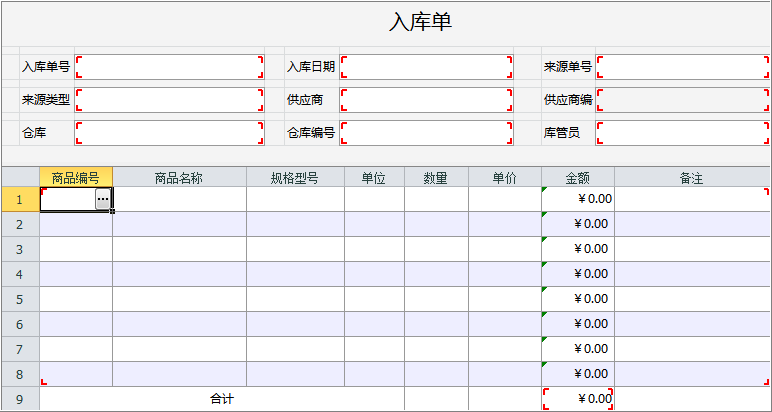The height and width of the screenshot is (412, 772).
Task: Click the 金额 cell in row 5
Action: pyautogui.click(x=578, y=299)
